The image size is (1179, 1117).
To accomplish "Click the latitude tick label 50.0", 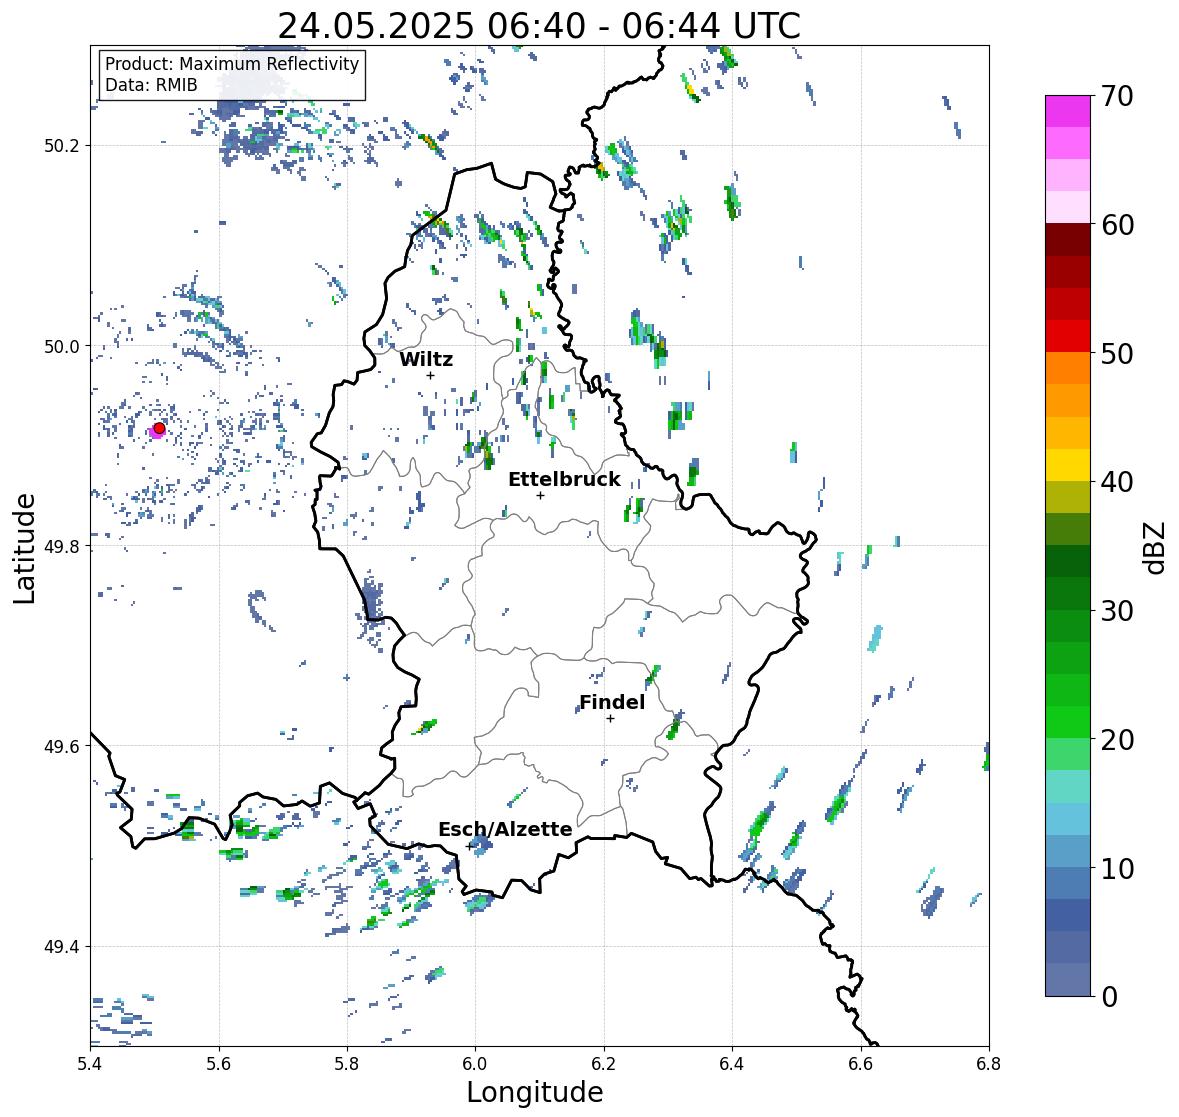I will [x=62, y=347].
